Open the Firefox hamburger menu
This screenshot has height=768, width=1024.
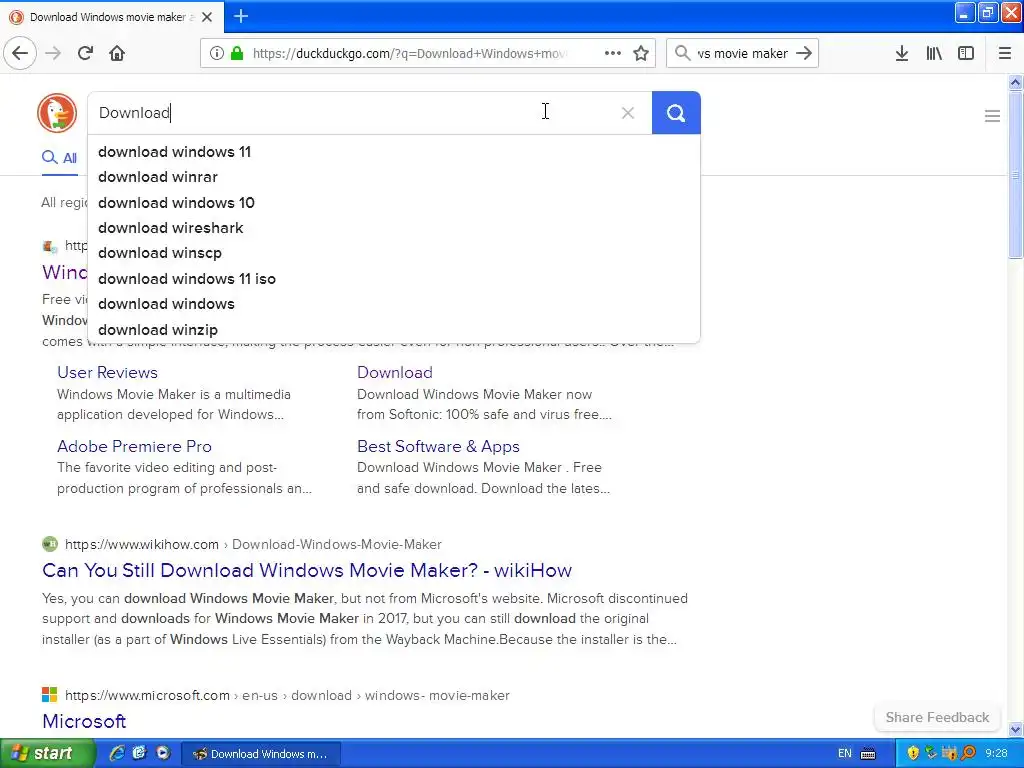1005,53
